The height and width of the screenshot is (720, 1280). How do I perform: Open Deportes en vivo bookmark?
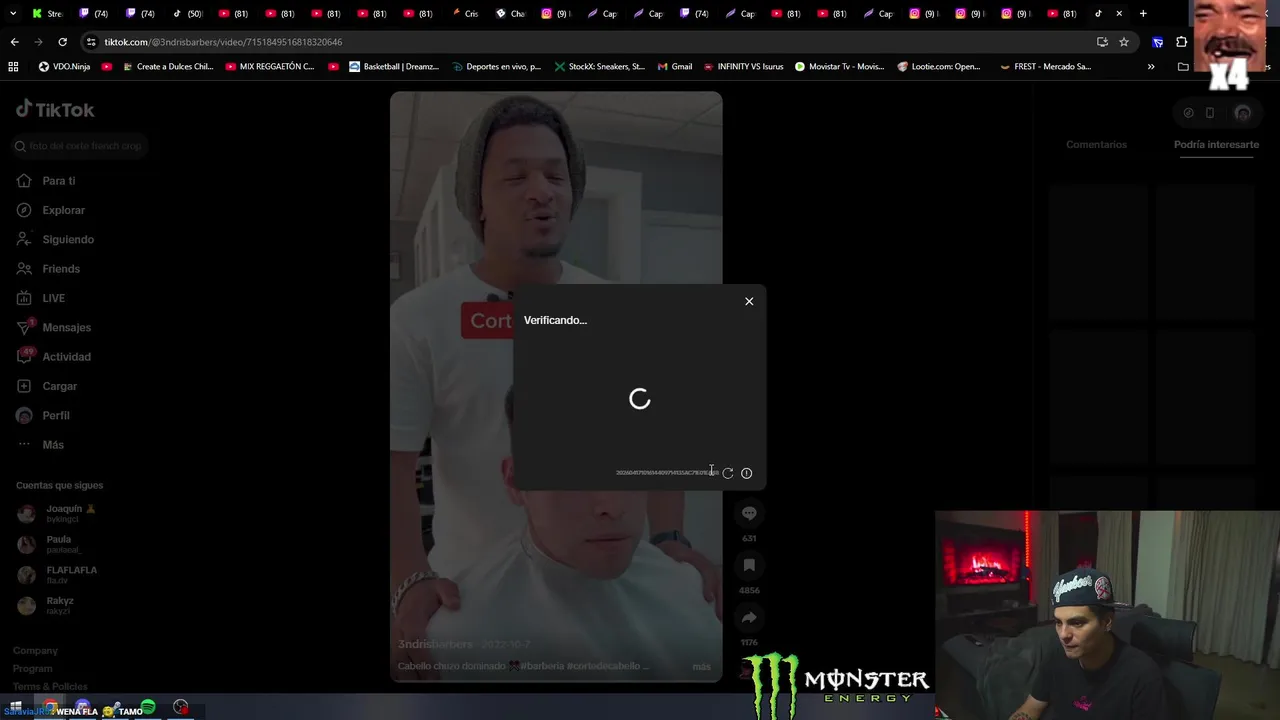click(x=495, y=67)
